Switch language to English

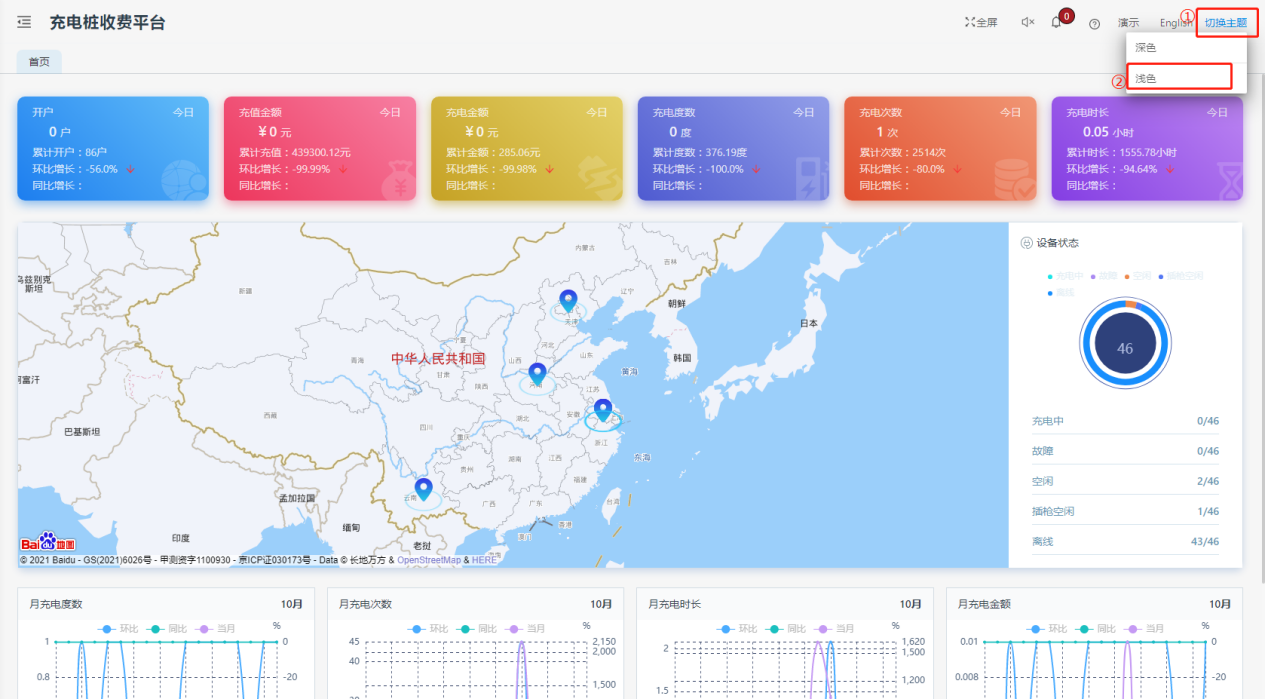click(x=1174, y=22)
